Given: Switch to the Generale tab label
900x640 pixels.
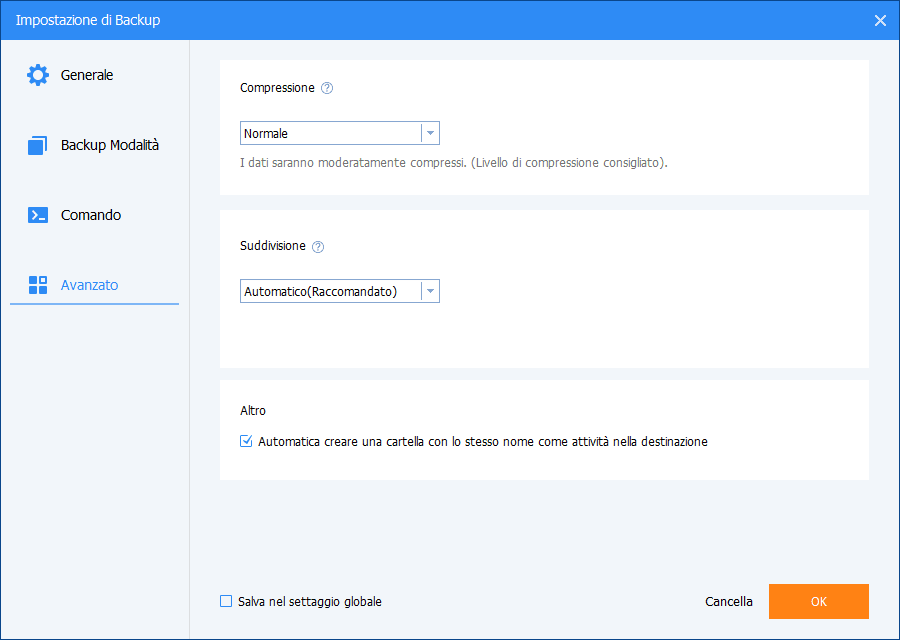Looking at the screenshot, I should (87, 75).
